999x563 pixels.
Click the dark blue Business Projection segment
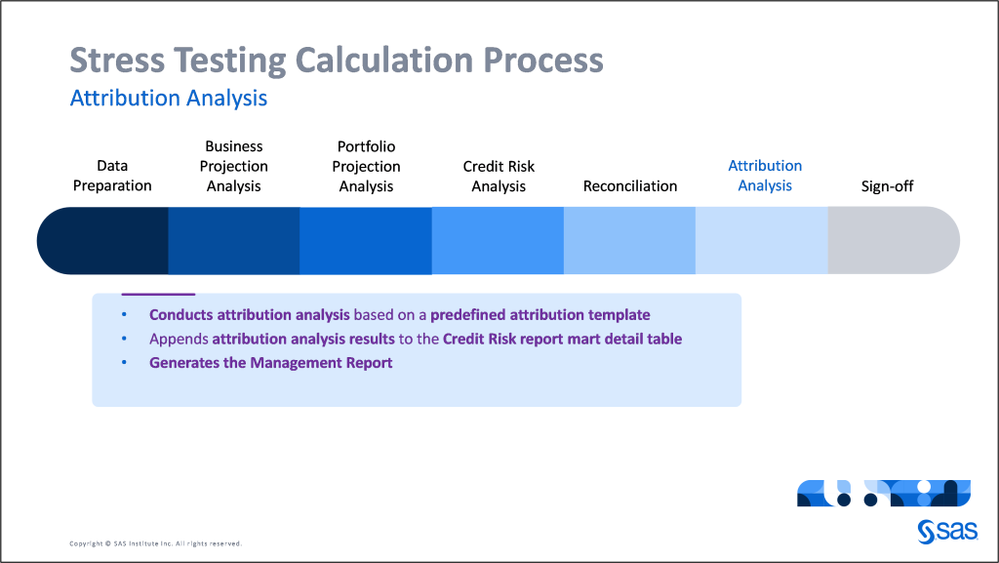point(234,241)
